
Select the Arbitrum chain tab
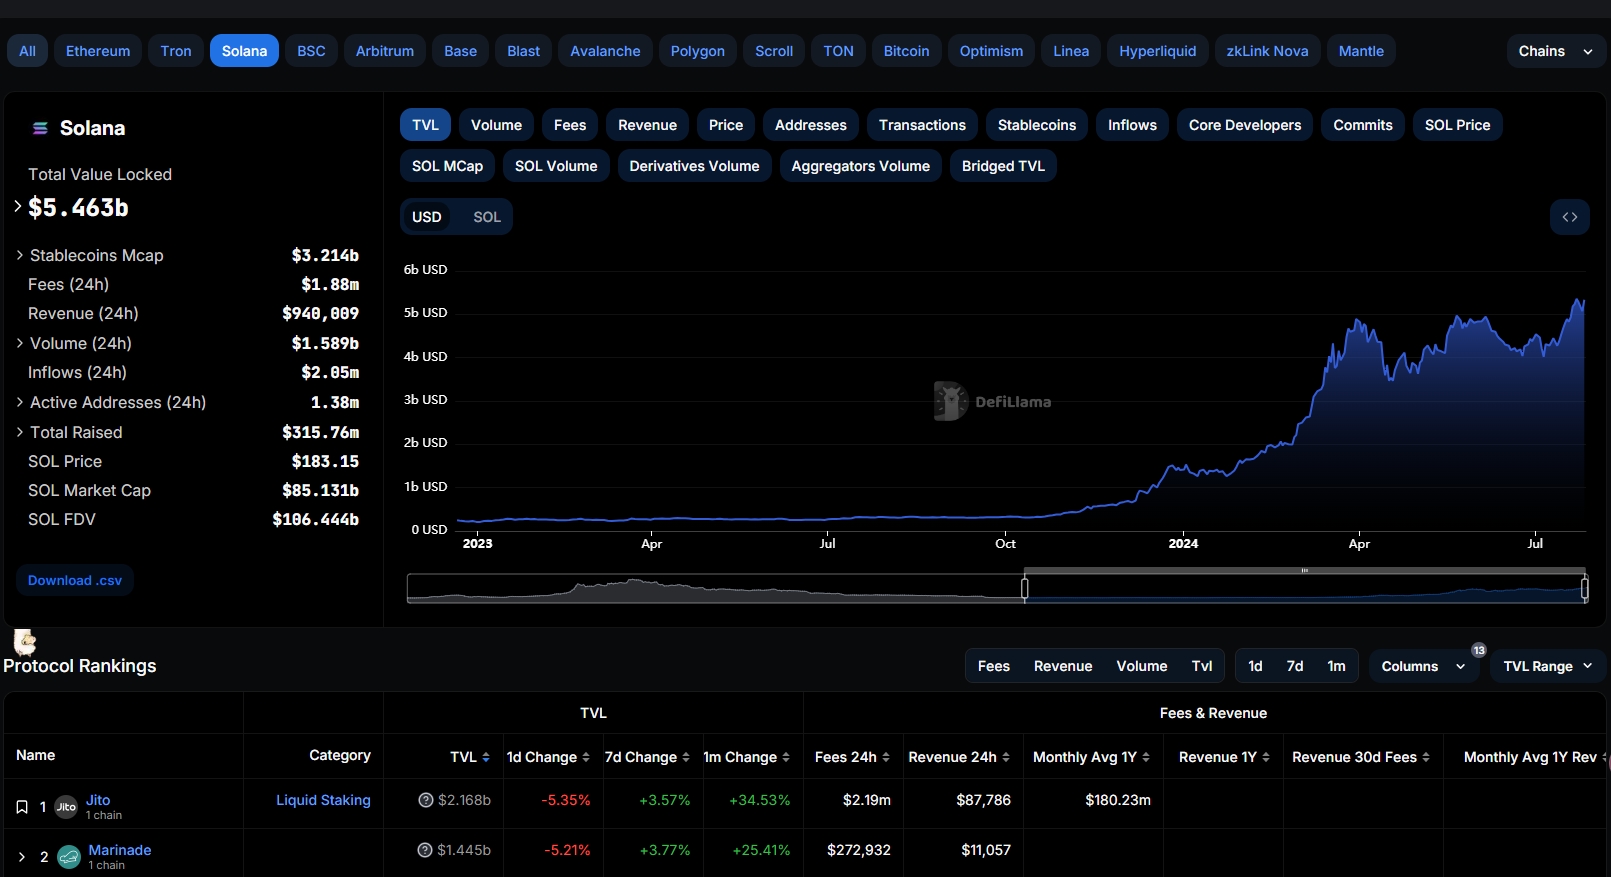click(385, 51)
